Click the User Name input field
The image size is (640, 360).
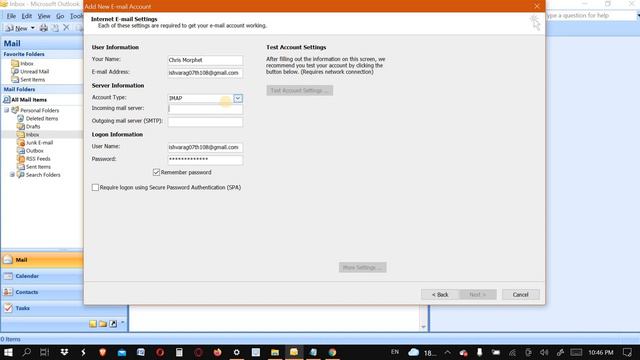click(205, 147)
